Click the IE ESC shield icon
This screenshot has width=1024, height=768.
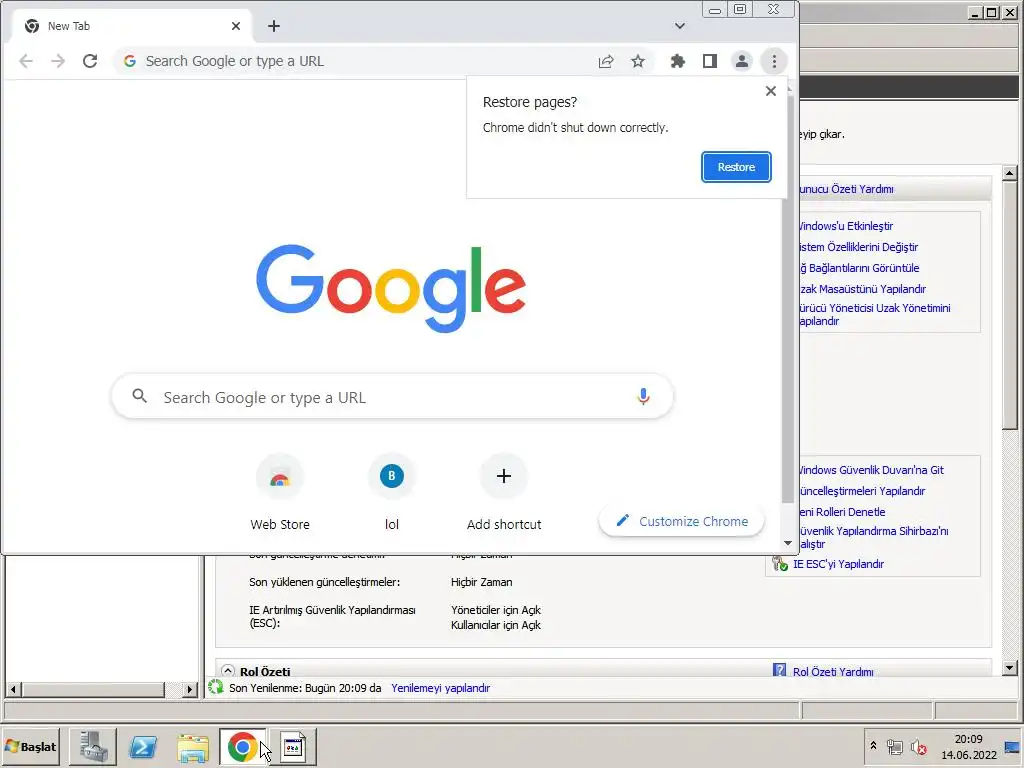(780, 564)
